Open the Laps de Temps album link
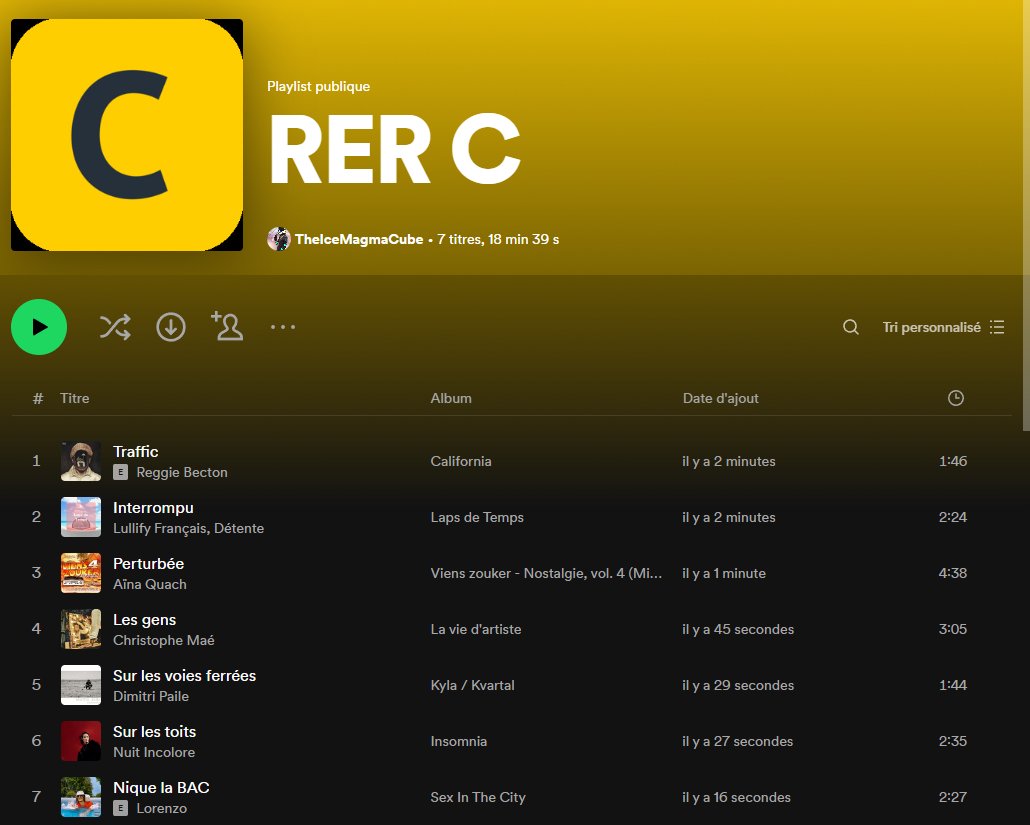Viewport: 1030px width, 825px height. tap(477, 517)
